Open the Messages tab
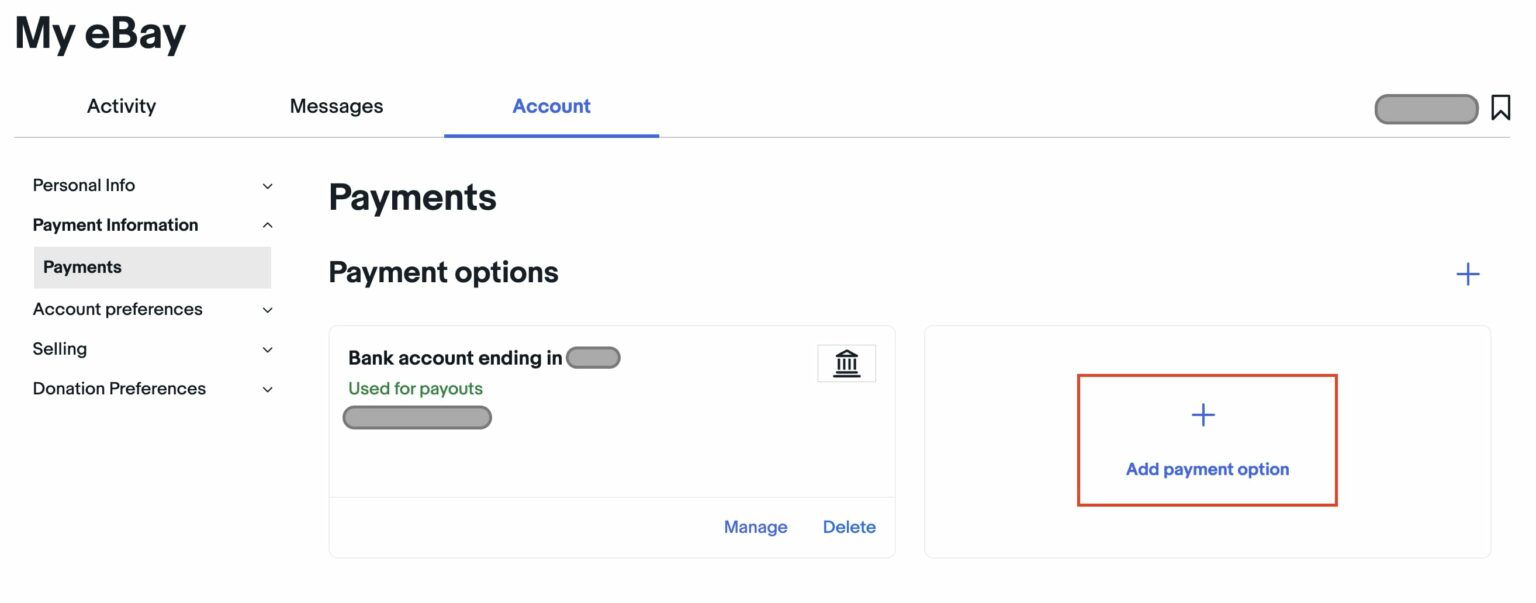1536x603 pixels. 336,106
